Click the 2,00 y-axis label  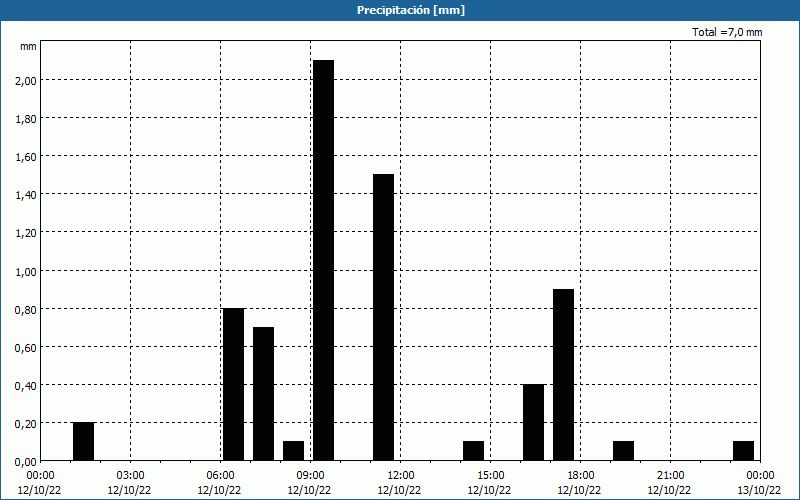coord(26,81)
